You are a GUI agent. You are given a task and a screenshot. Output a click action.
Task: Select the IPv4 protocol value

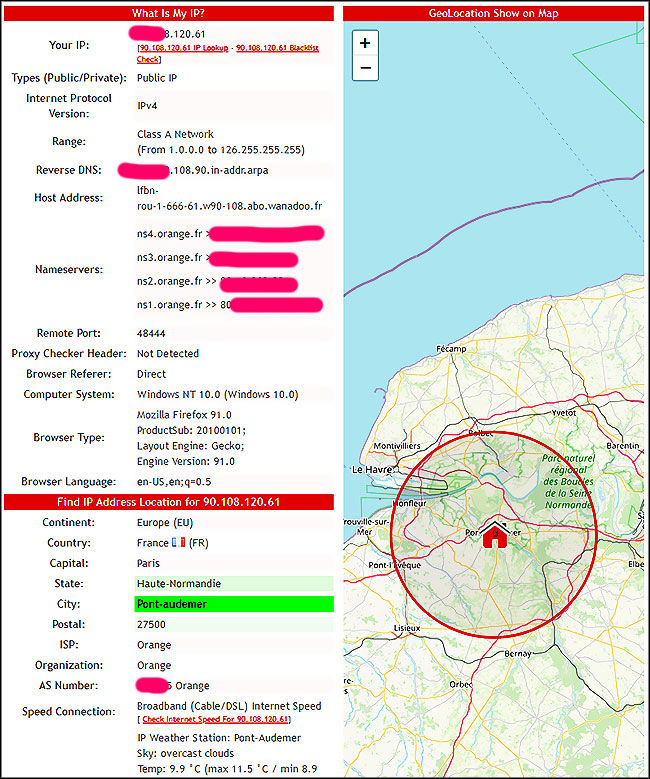coord(147,106)
